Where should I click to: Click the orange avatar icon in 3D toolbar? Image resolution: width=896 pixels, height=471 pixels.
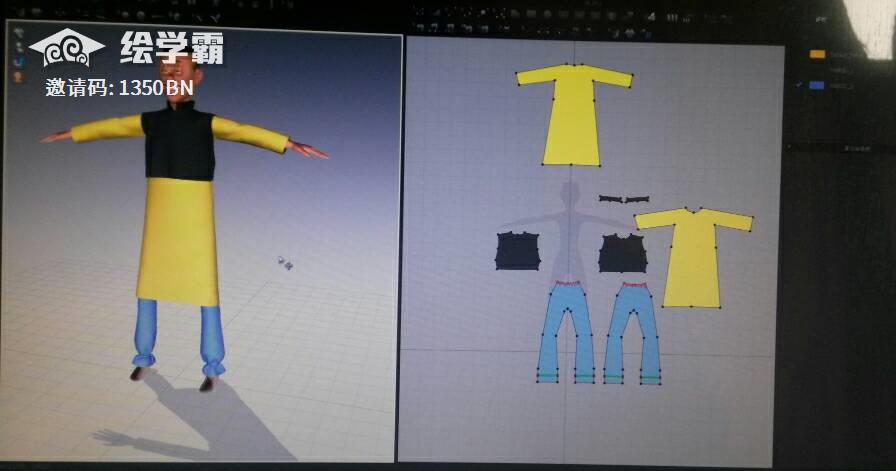pos(18,76)
